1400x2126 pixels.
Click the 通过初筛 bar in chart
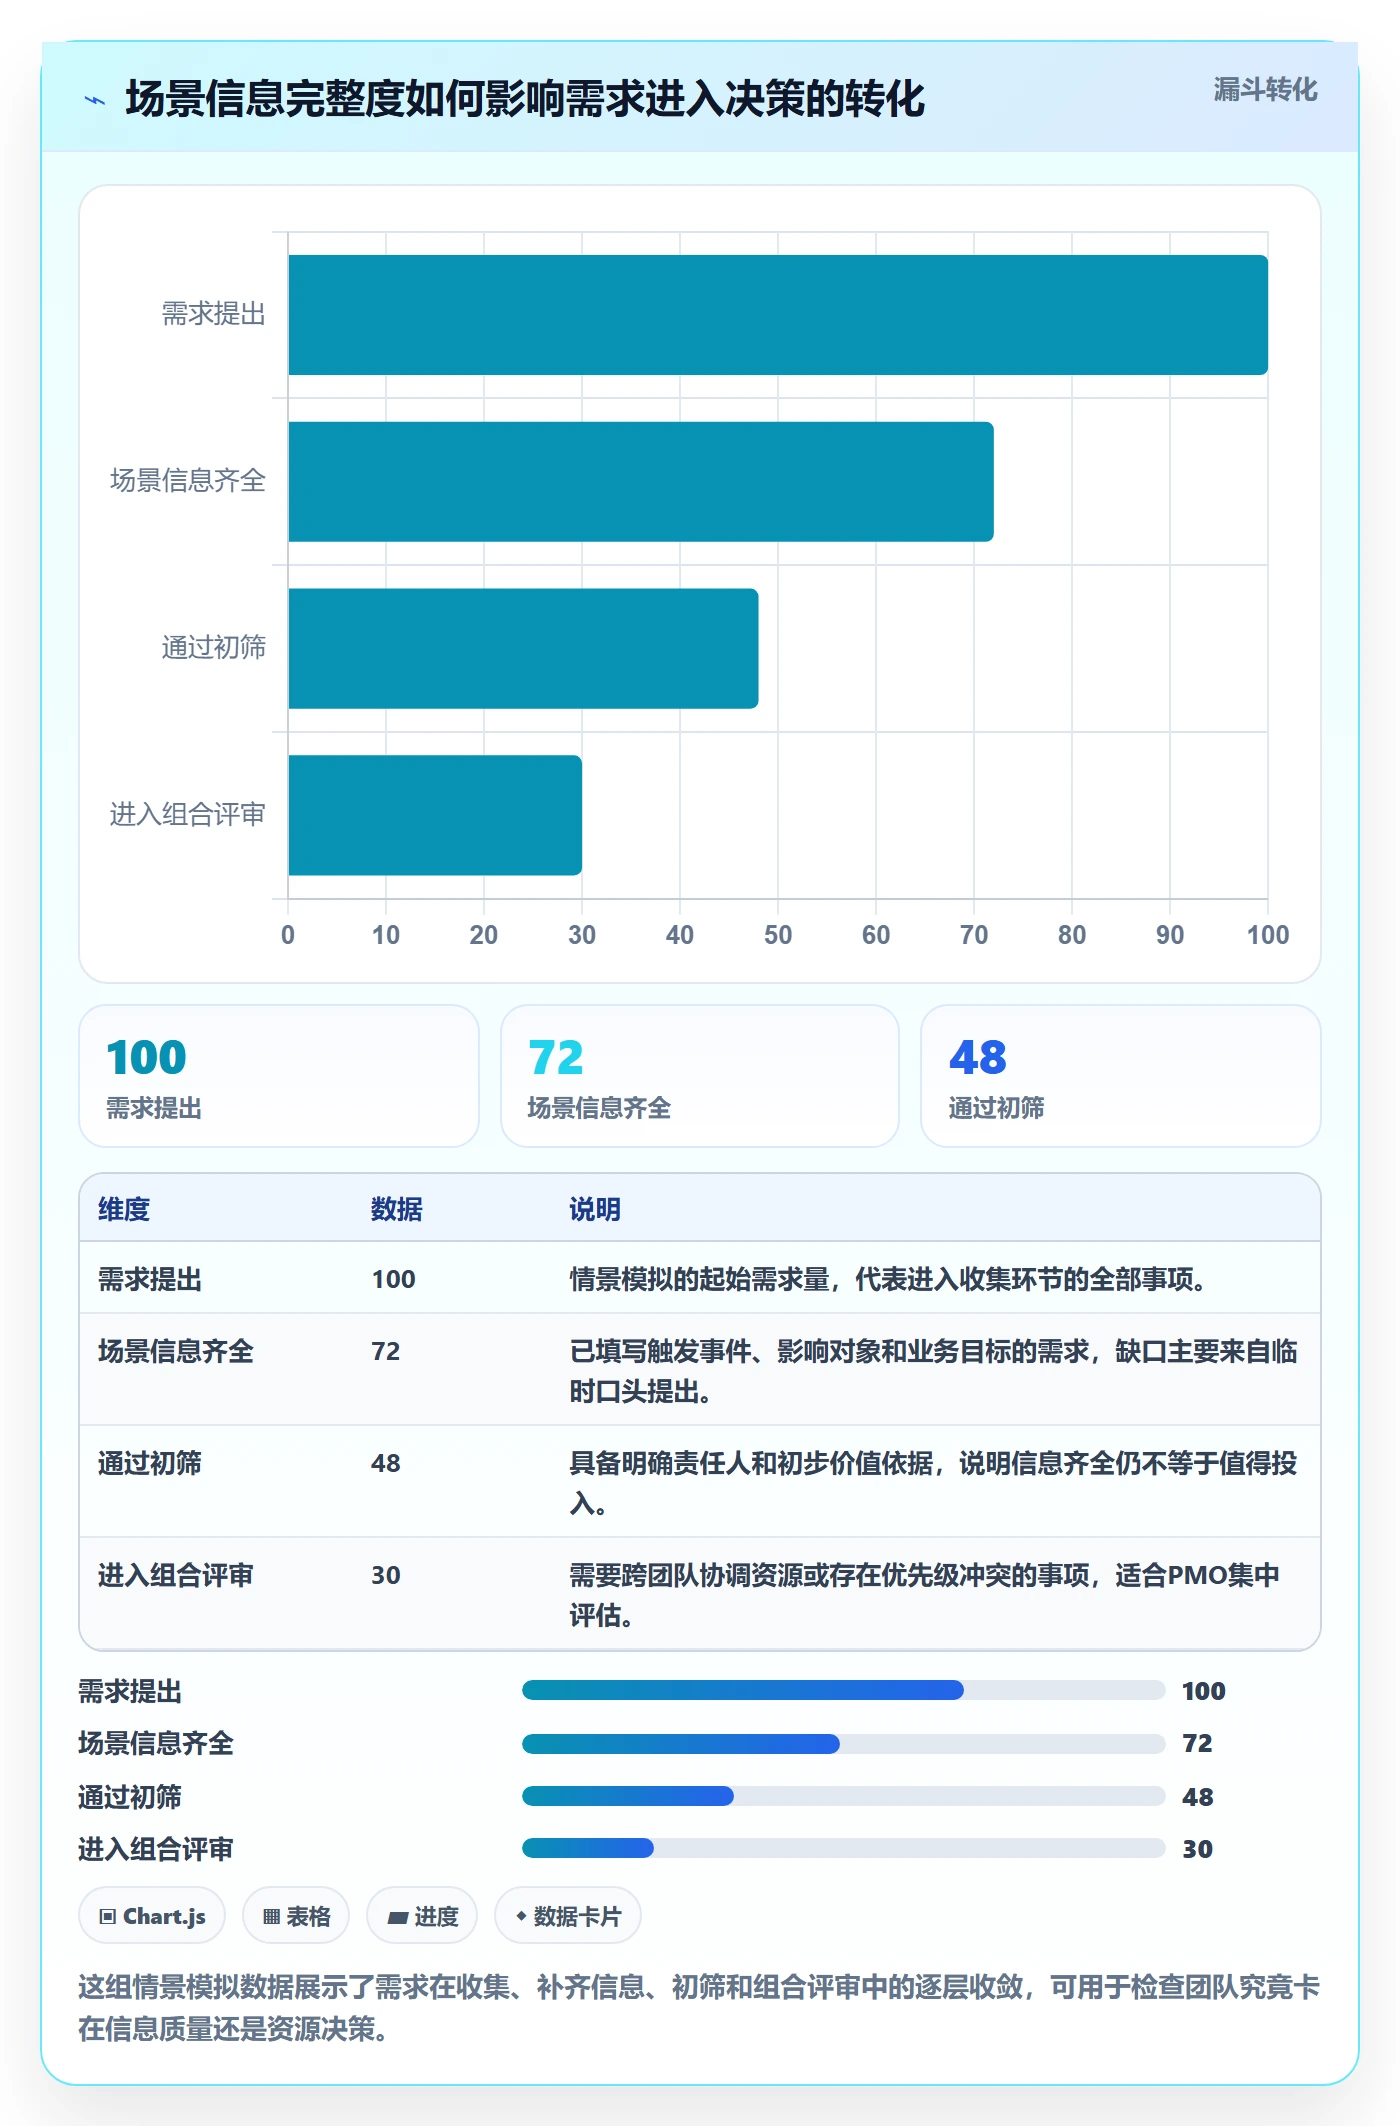click(x=523, y=648)
